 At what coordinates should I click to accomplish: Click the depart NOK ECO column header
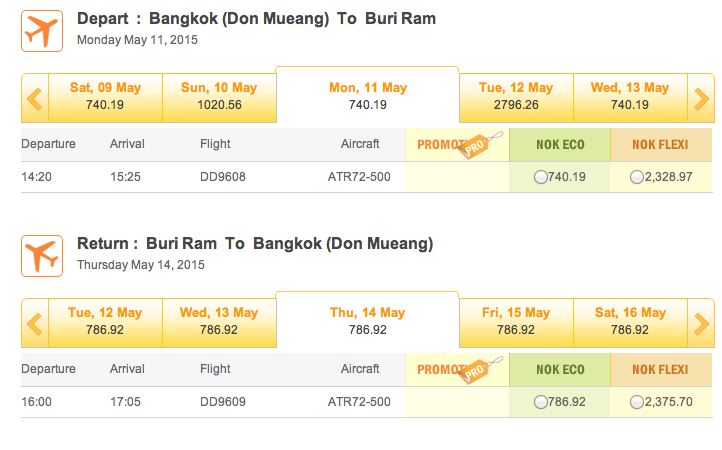pos(560,145)
